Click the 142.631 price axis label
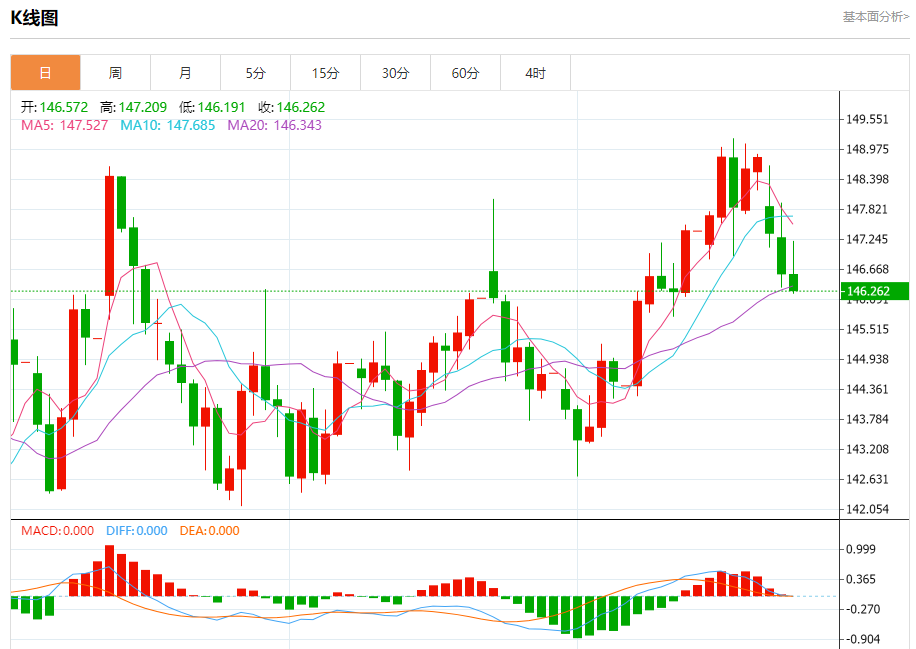 (867, 480)
